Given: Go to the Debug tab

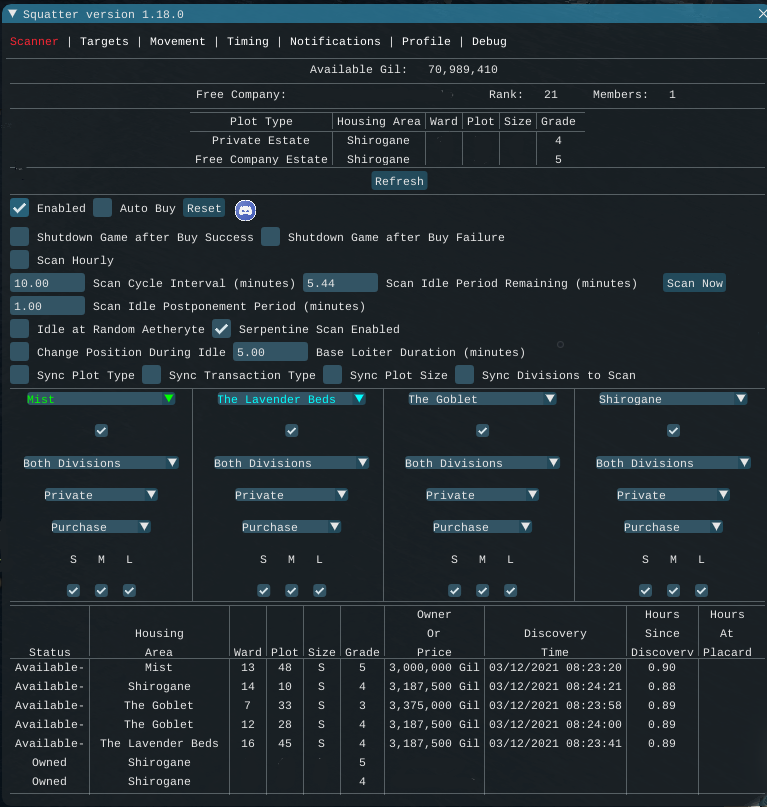Looking at the screenshot, I should click(x=489, y=42).
